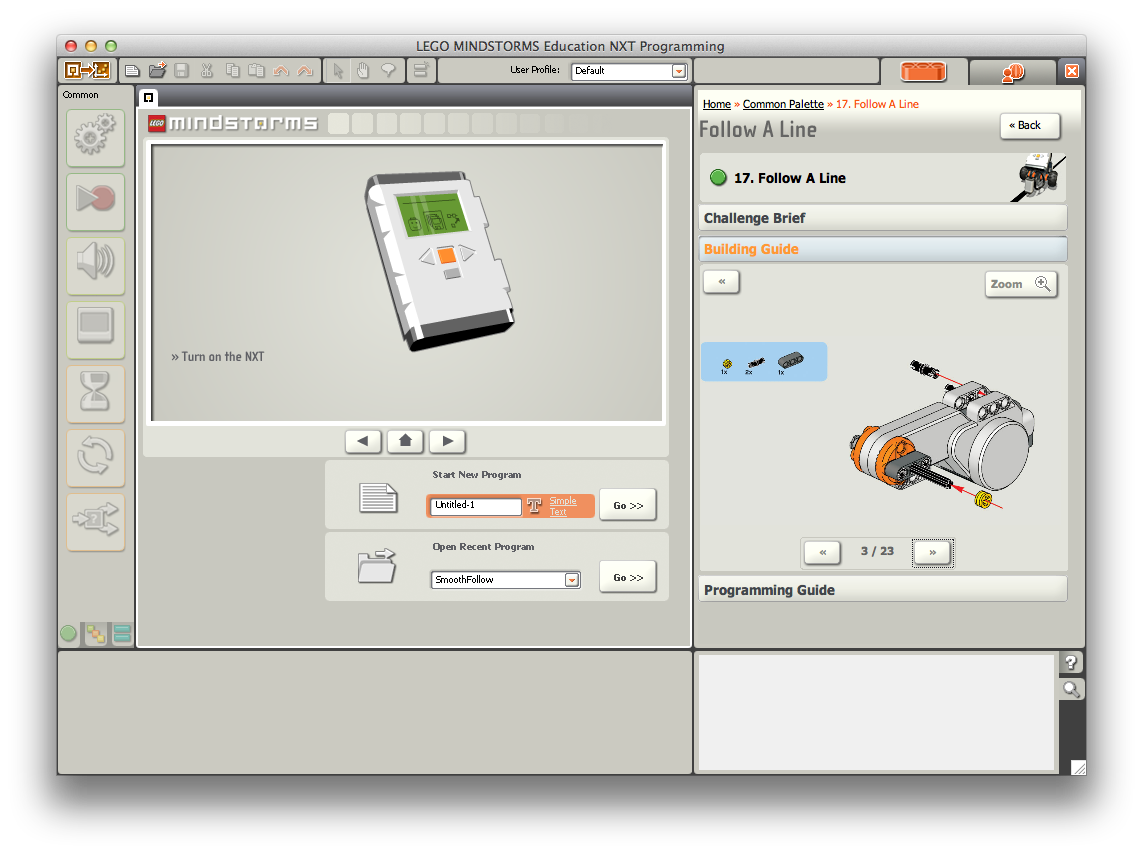The height and width of the screenshot is (854, 1143).
Task: Switch to Complete palette tab
Action: pos(95,634)
